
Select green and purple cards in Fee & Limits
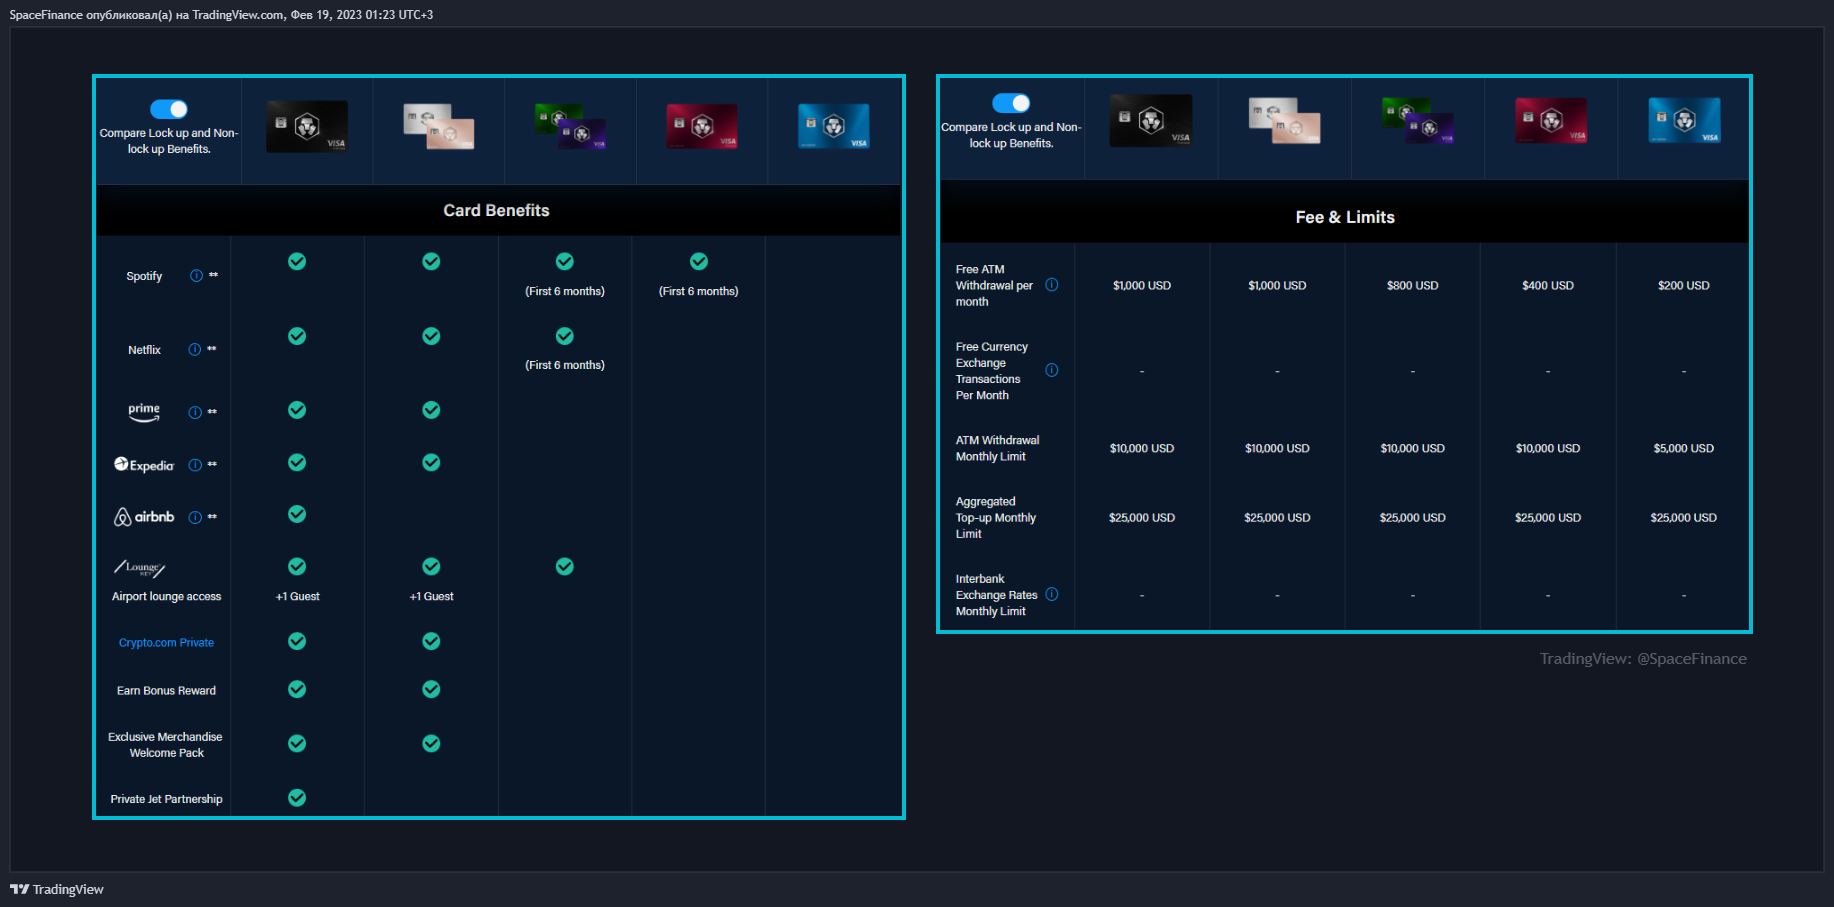[1417, 121]
